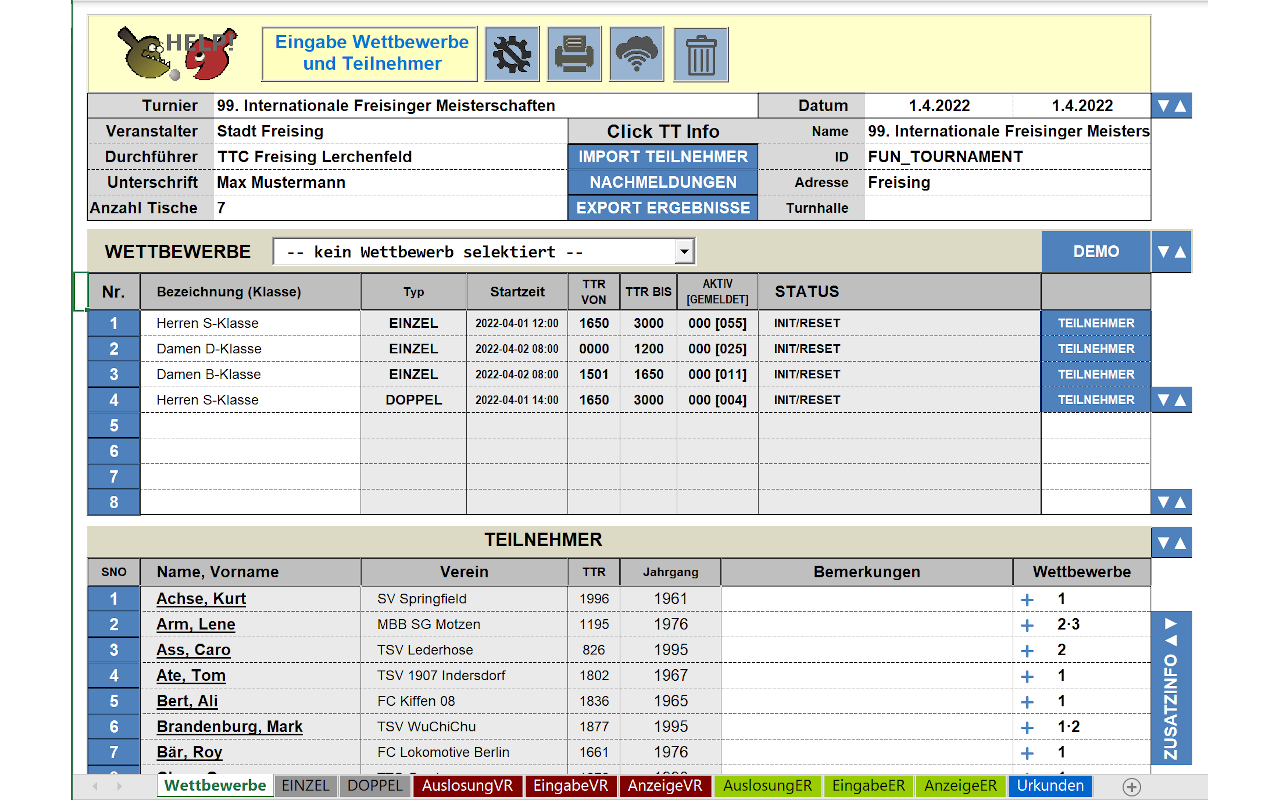The height and width of the screenshot is (800, 1280).
Task: Collapse the TEILNEHMER section with arrows
Action: (x=1171, y=543)
